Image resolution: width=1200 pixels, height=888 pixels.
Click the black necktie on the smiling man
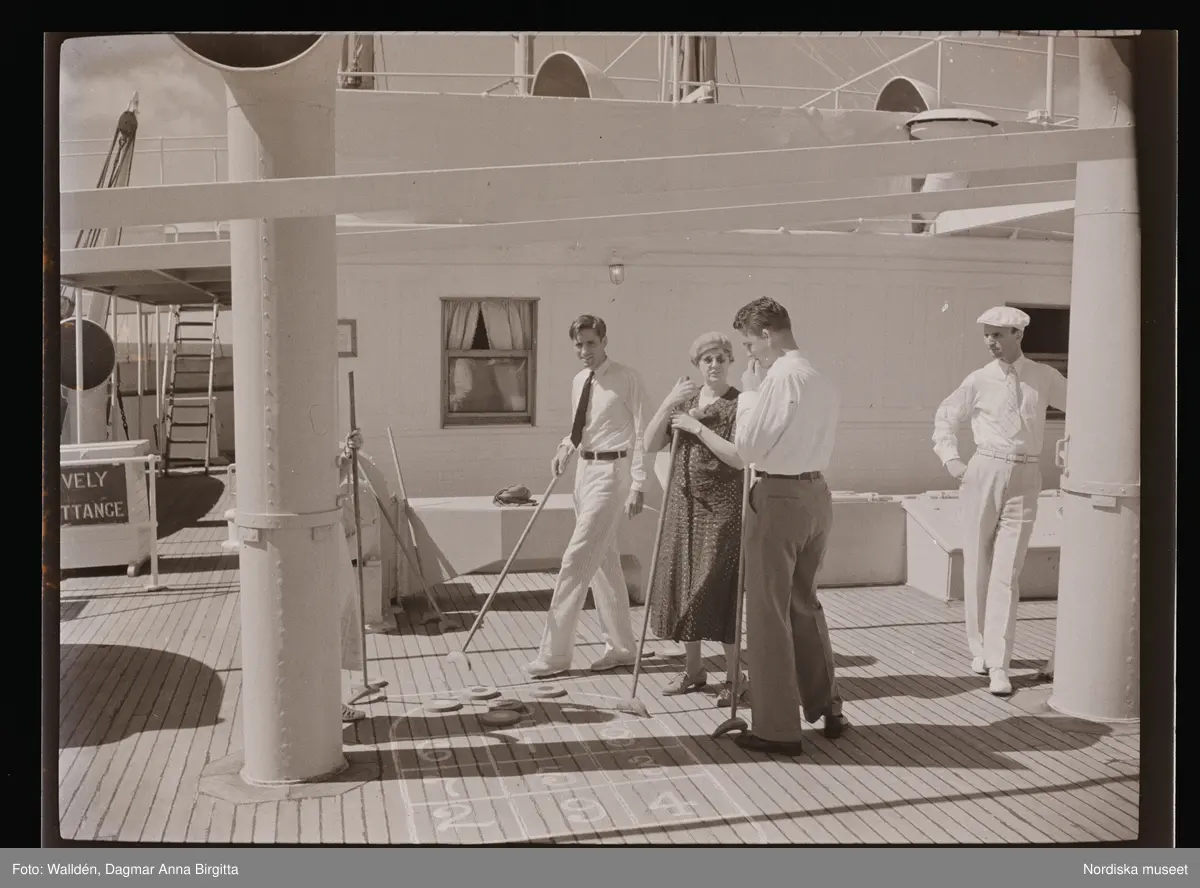click(x=582, y=410)
